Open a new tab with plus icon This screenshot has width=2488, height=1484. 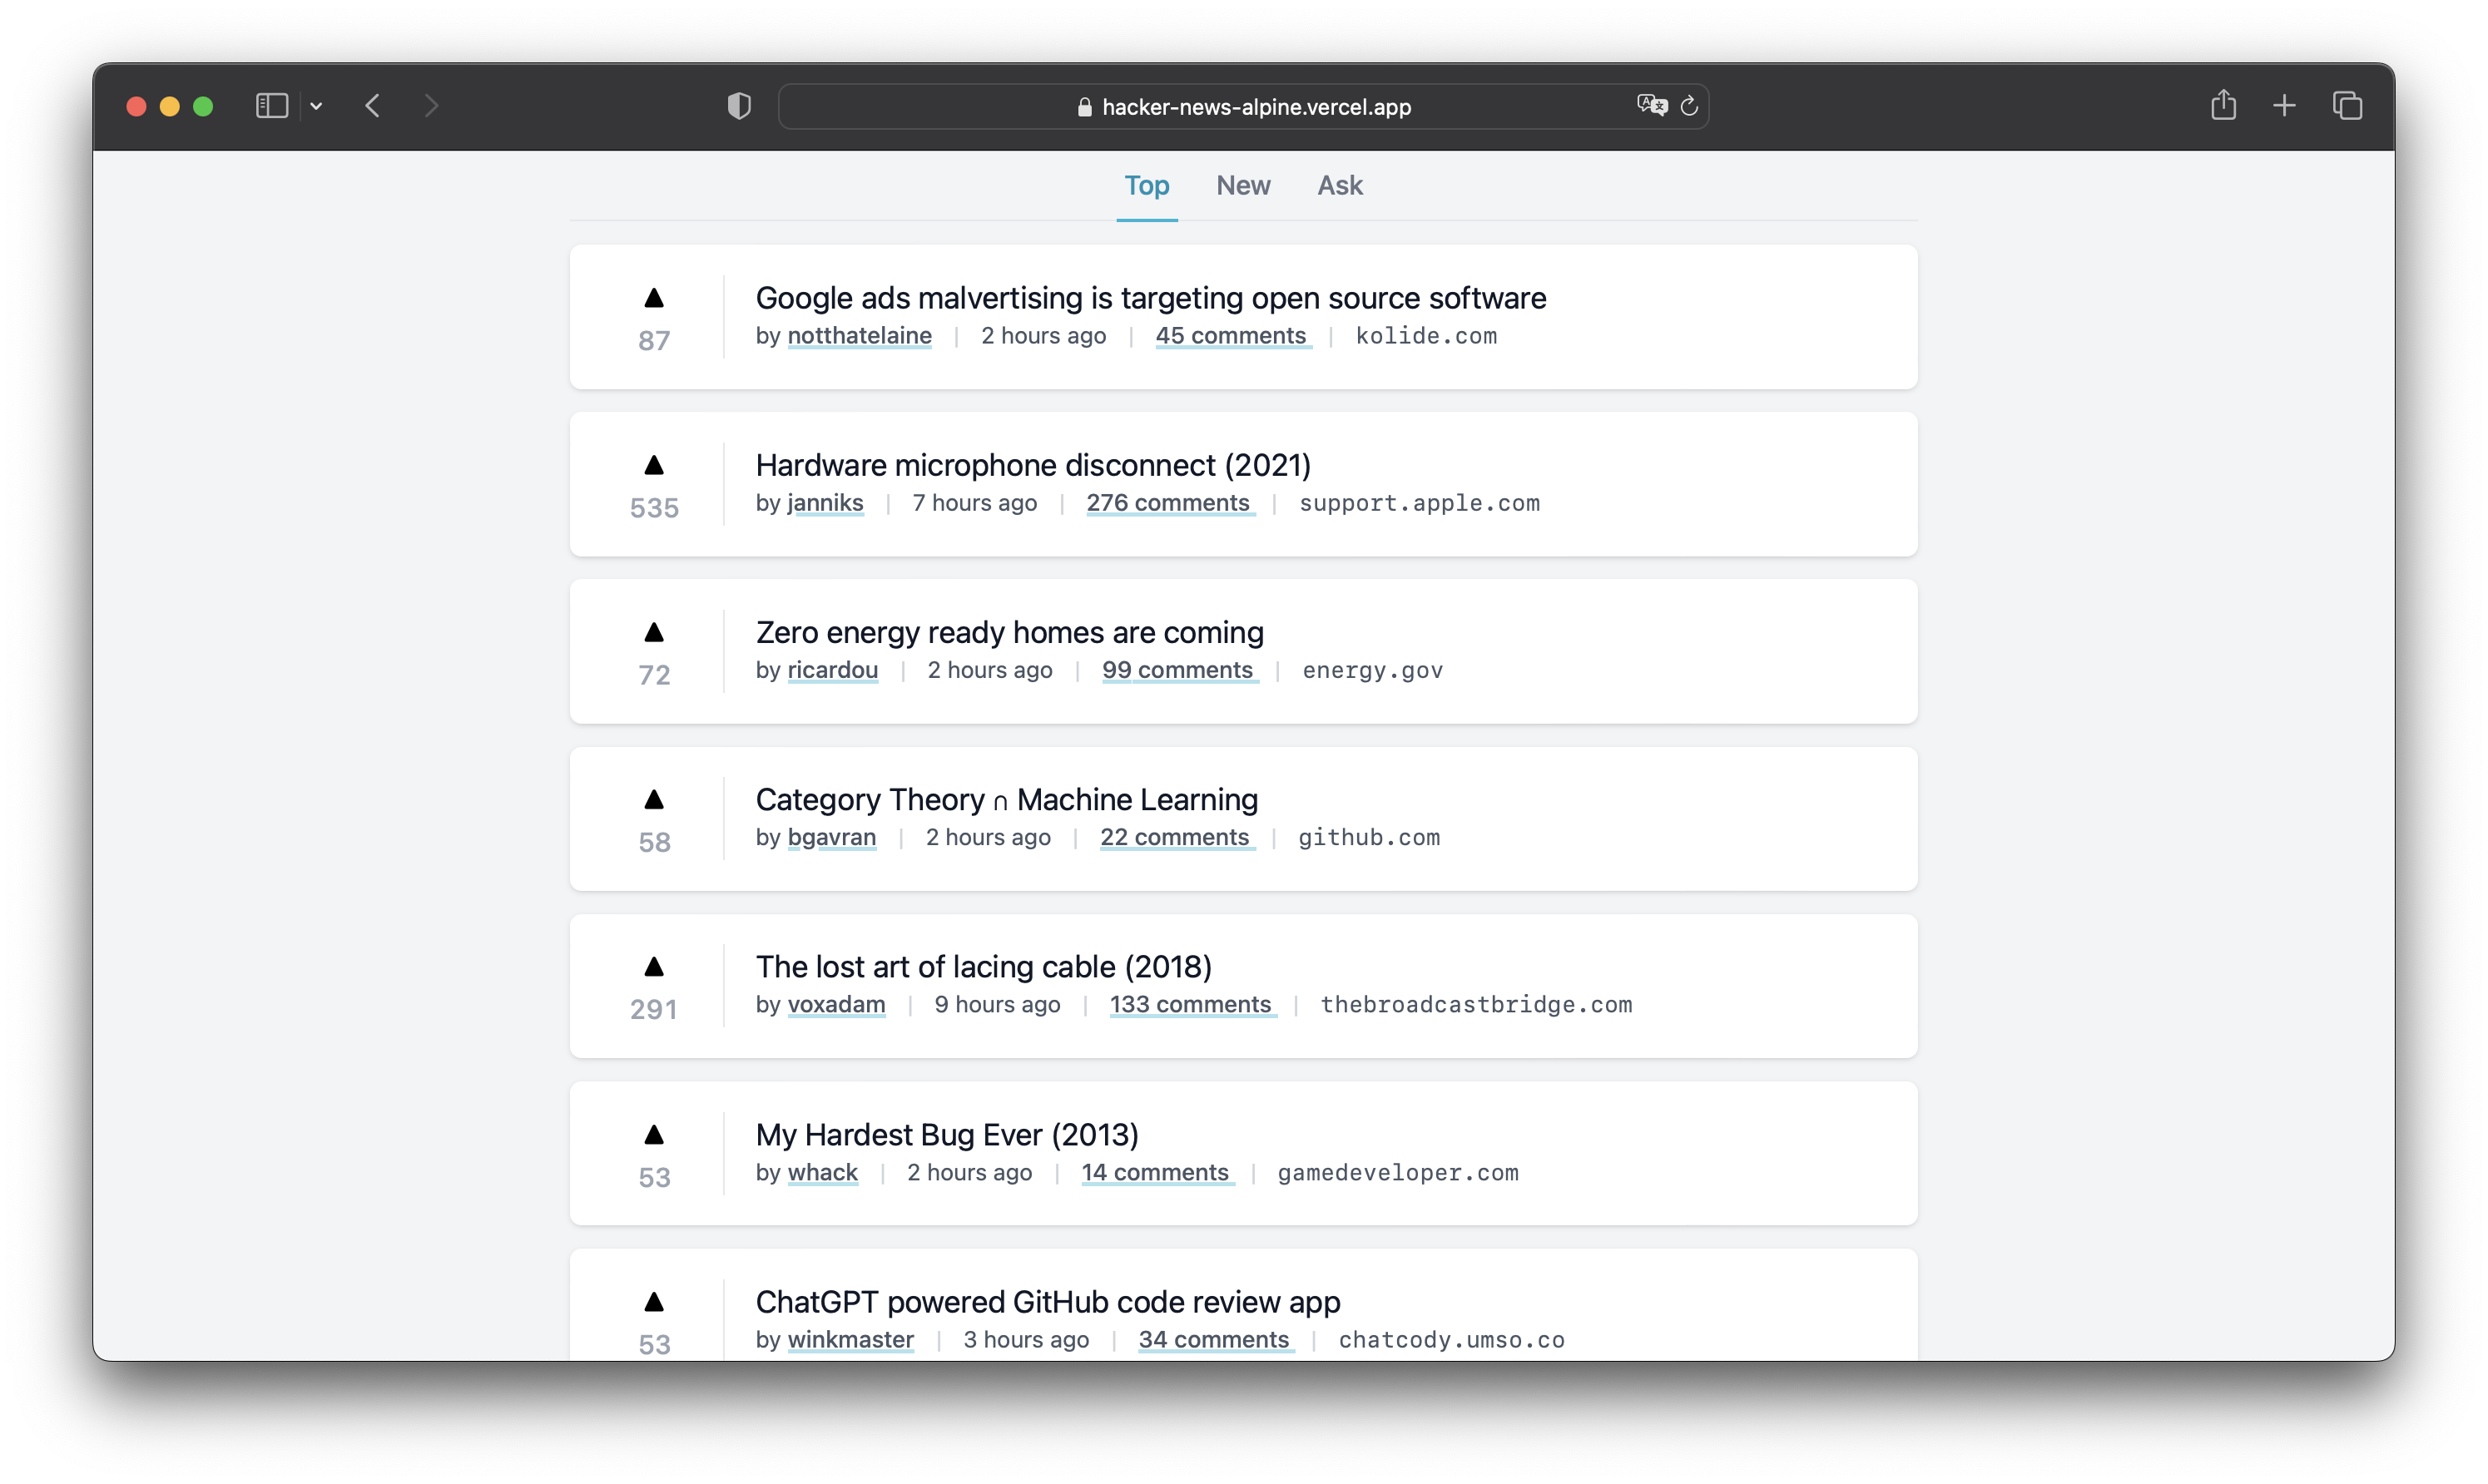[x=2284, y=105]
